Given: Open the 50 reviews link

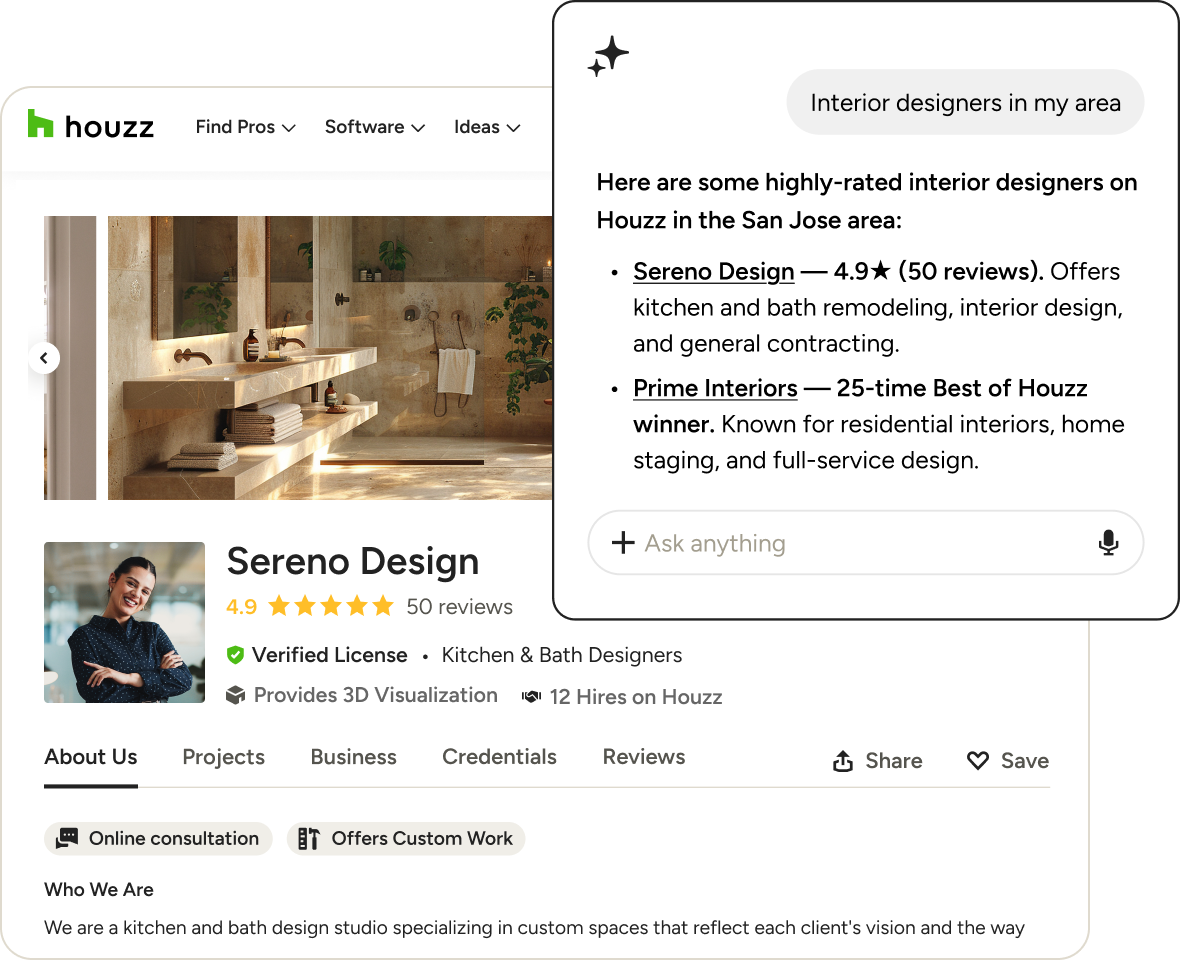Looking at the screenshot, I should tap(459, 606).
